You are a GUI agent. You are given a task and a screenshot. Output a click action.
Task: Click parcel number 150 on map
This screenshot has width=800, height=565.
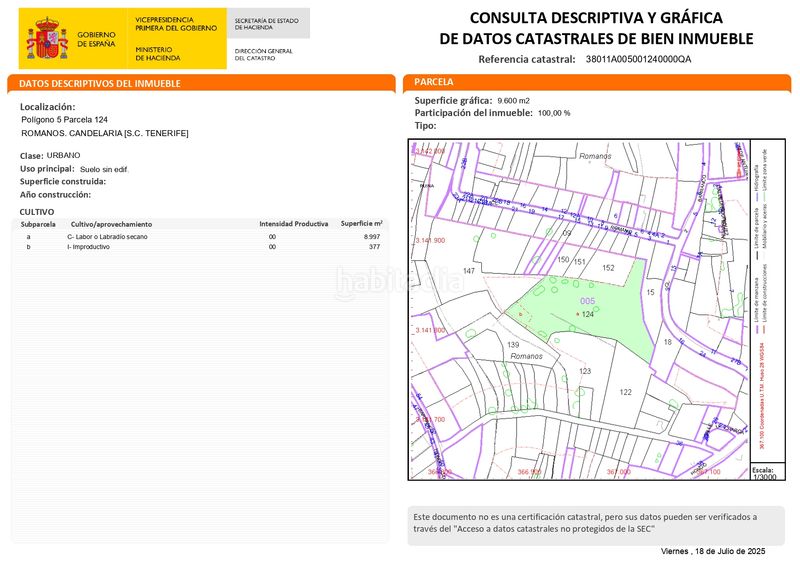coord(563,259)
